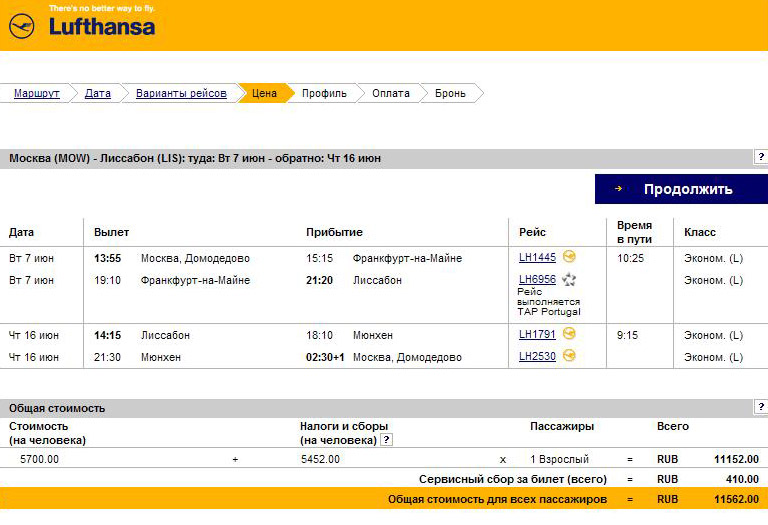Click arrival 21:20 Лиссабон
This screenshot has width=768, height=525.
(x=354, y=280)
